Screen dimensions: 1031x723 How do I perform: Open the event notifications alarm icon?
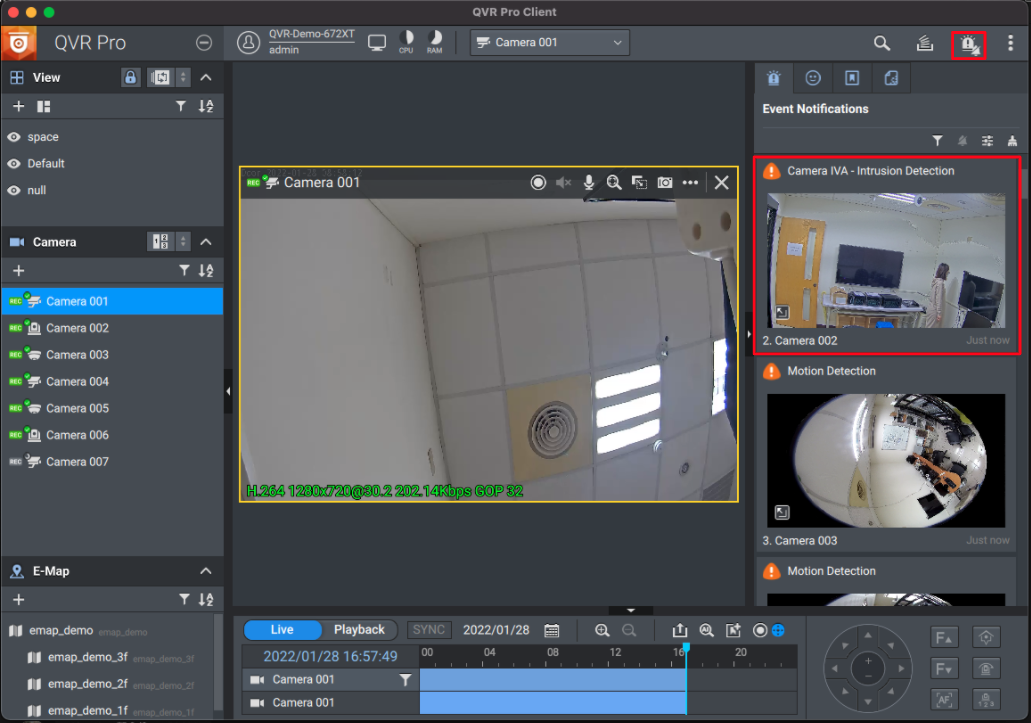tap(968, 44)
